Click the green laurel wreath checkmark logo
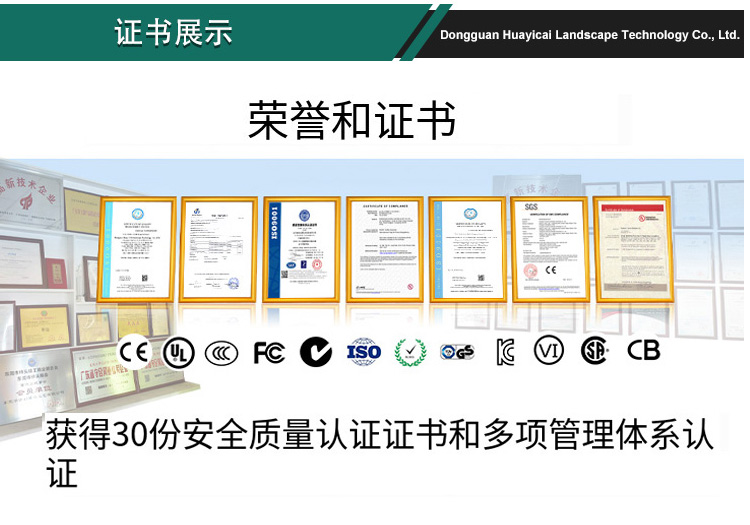Screen dimensions: 750x525 click(x=410, y=351)
